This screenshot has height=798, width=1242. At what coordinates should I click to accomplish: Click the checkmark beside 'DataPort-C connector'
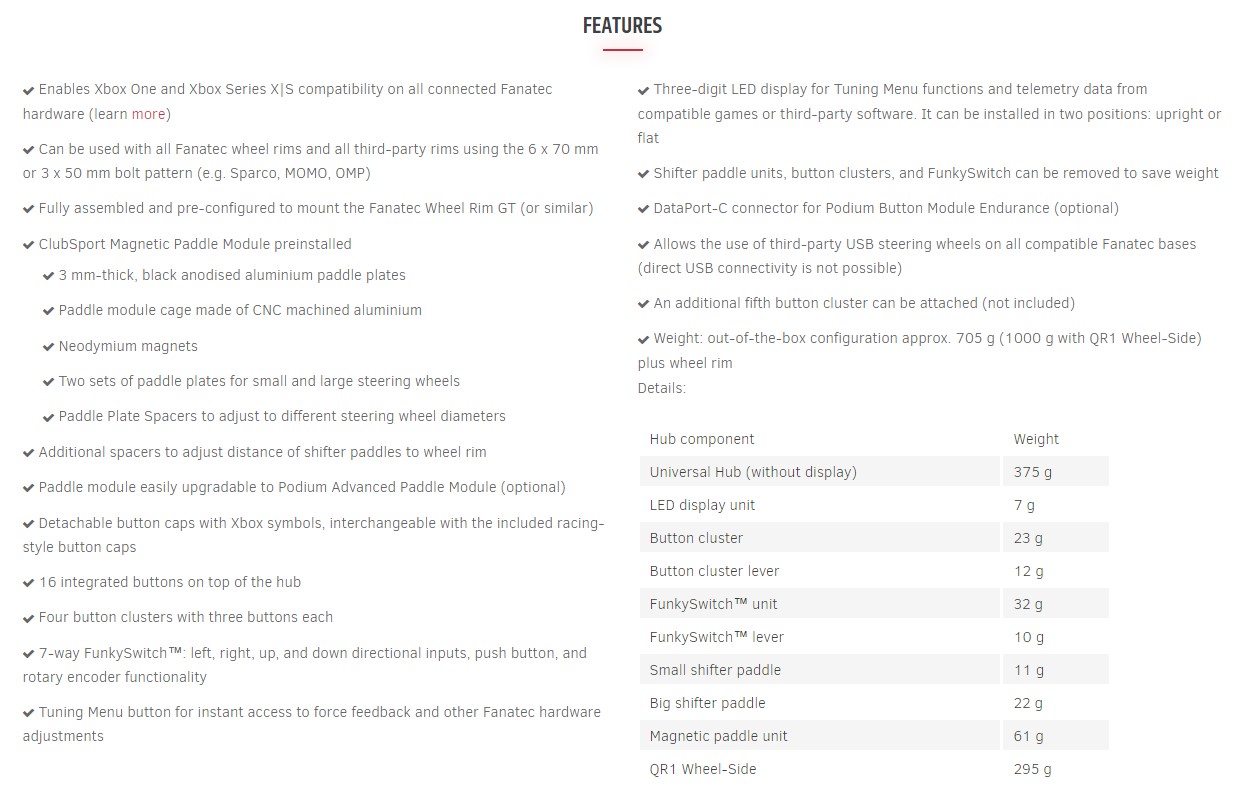(x=644, y=209)
